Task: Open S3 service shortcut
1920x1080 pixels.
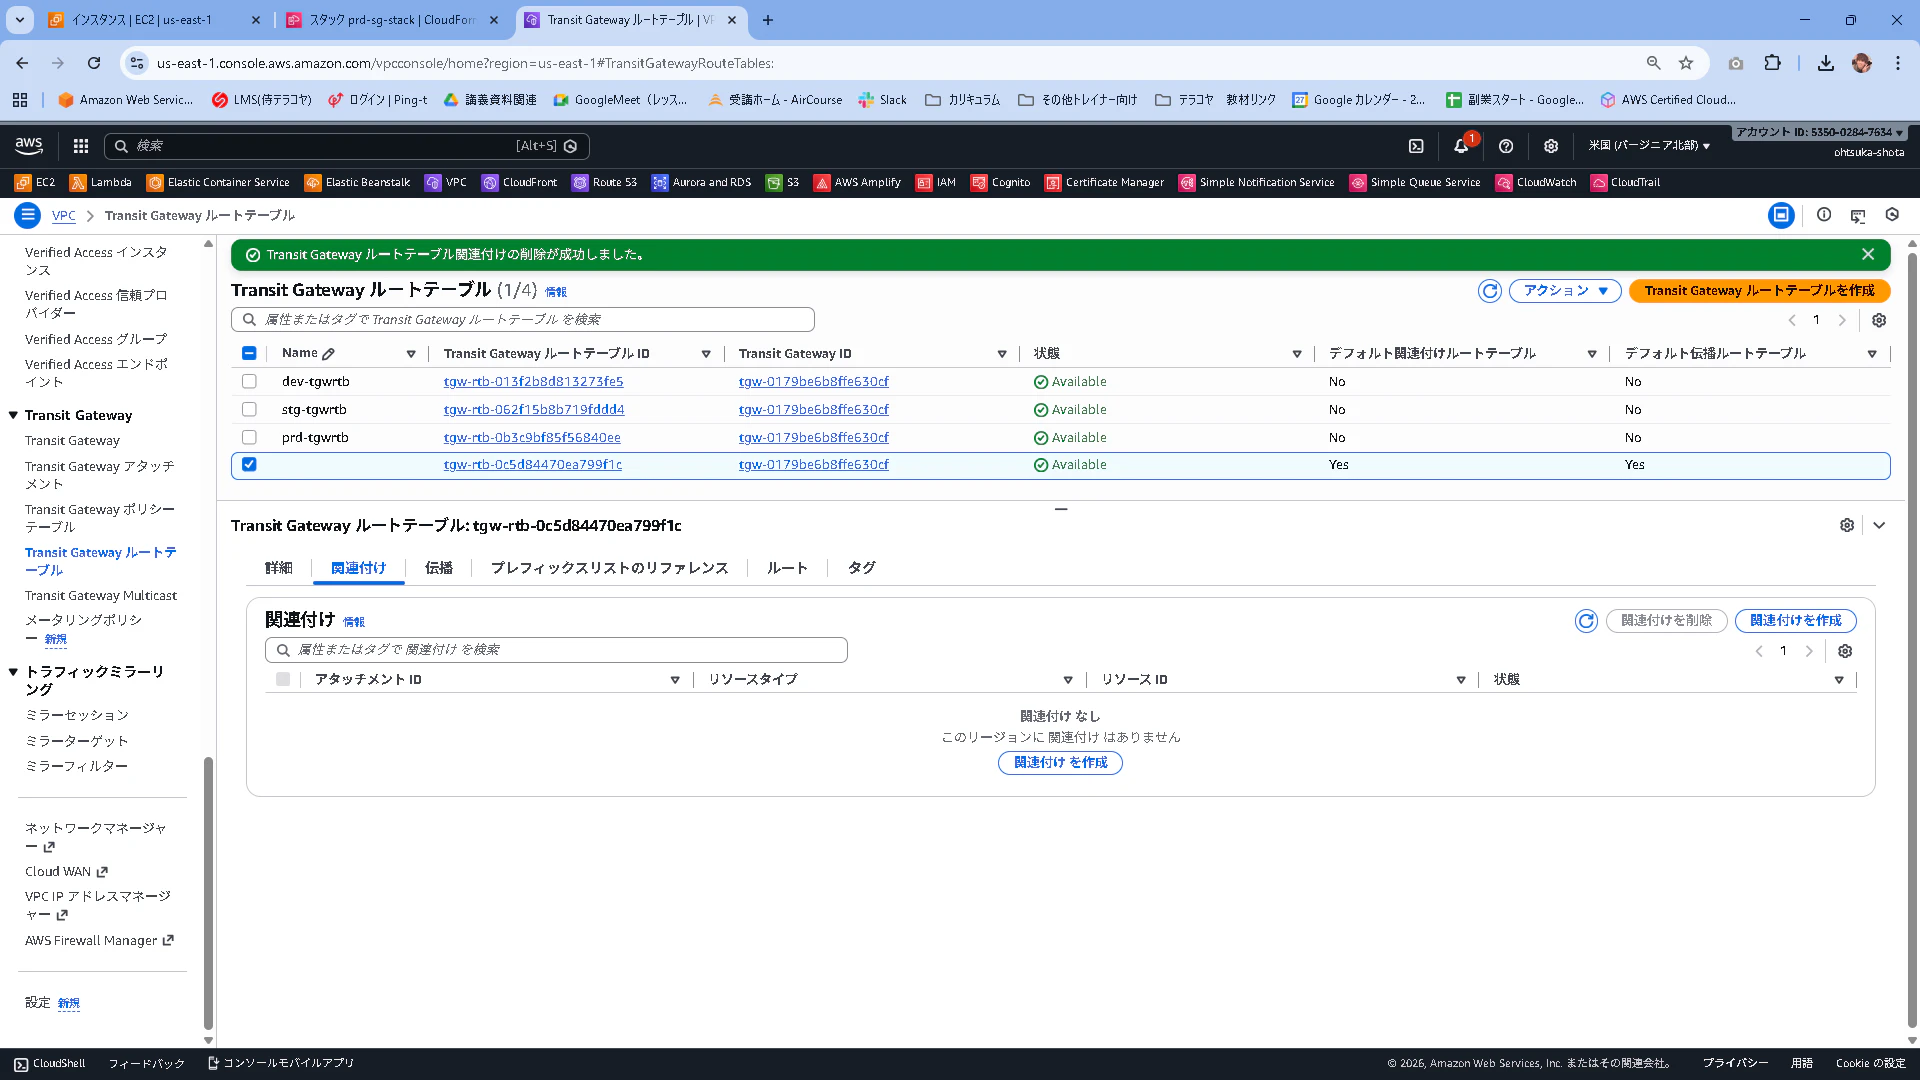Action: tap(783, 182)
